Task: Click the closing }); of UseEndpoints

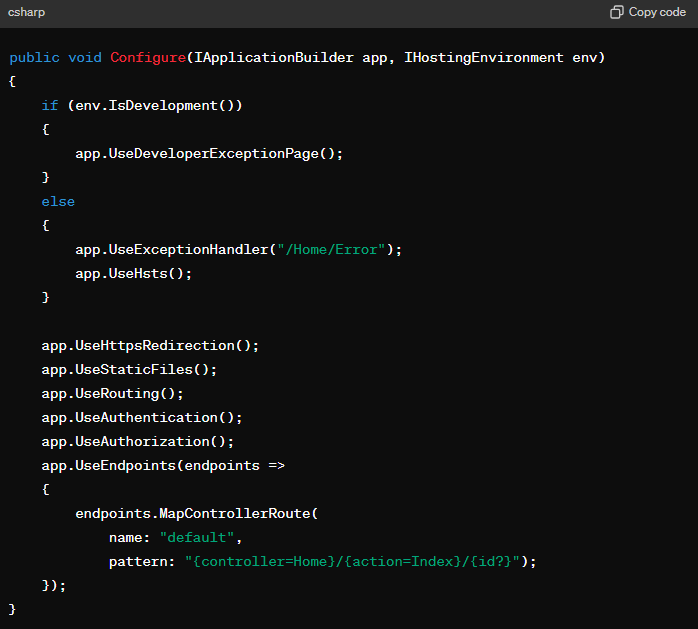Action: 53,586
